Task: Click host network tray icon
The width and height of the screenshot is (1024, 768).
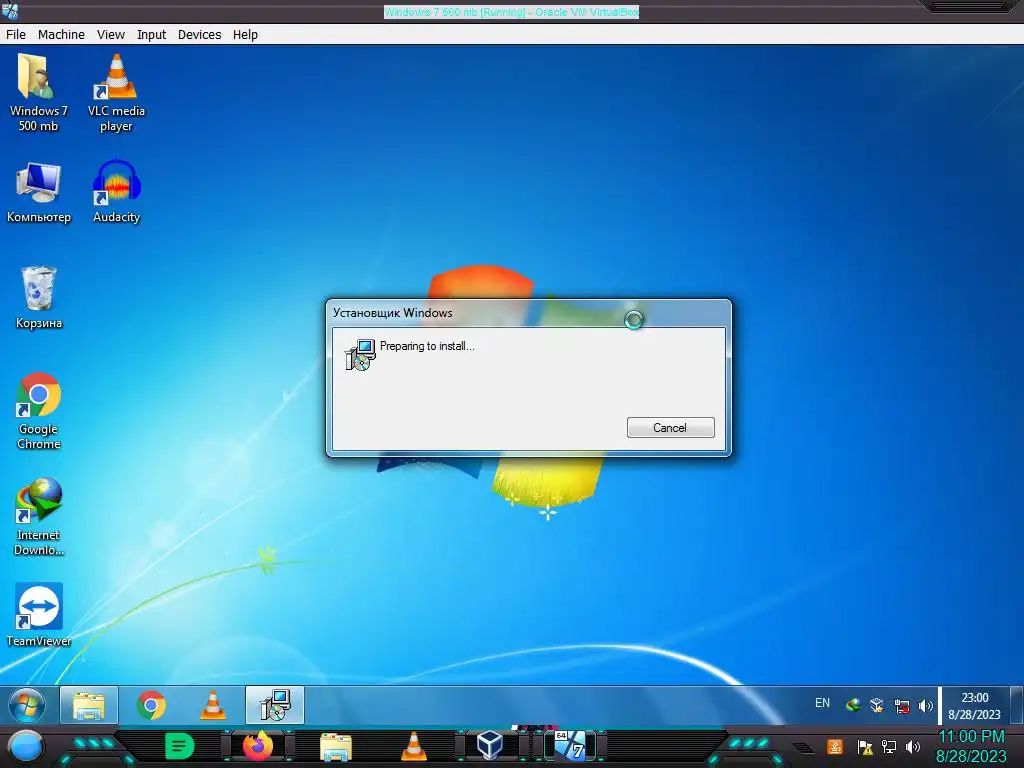Action: [x=889, y=746]
